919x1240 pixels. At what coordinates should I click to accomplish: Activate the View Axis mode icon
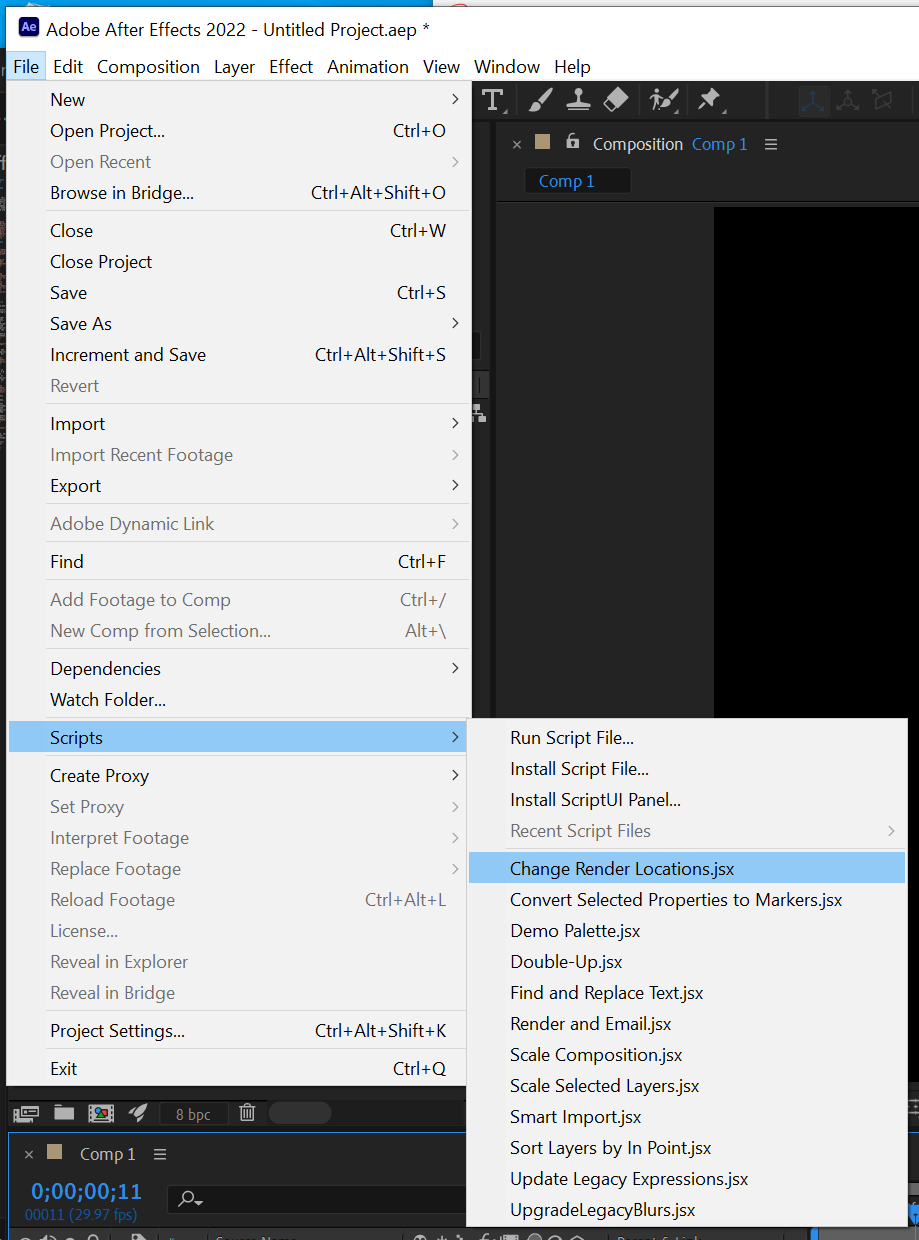coord(882,99)
